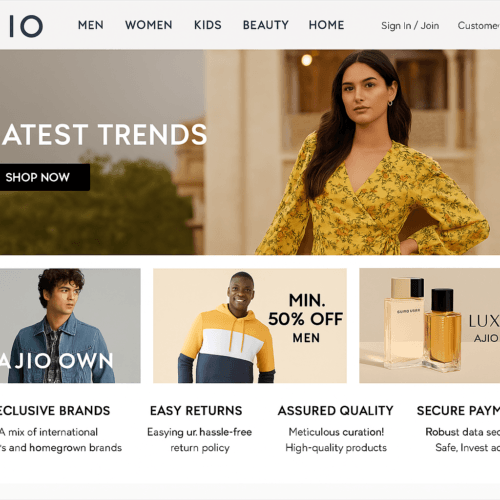500x500 pixels.
Task: Click the ASSURED QUALITY heading
Action: pos(336,411)
